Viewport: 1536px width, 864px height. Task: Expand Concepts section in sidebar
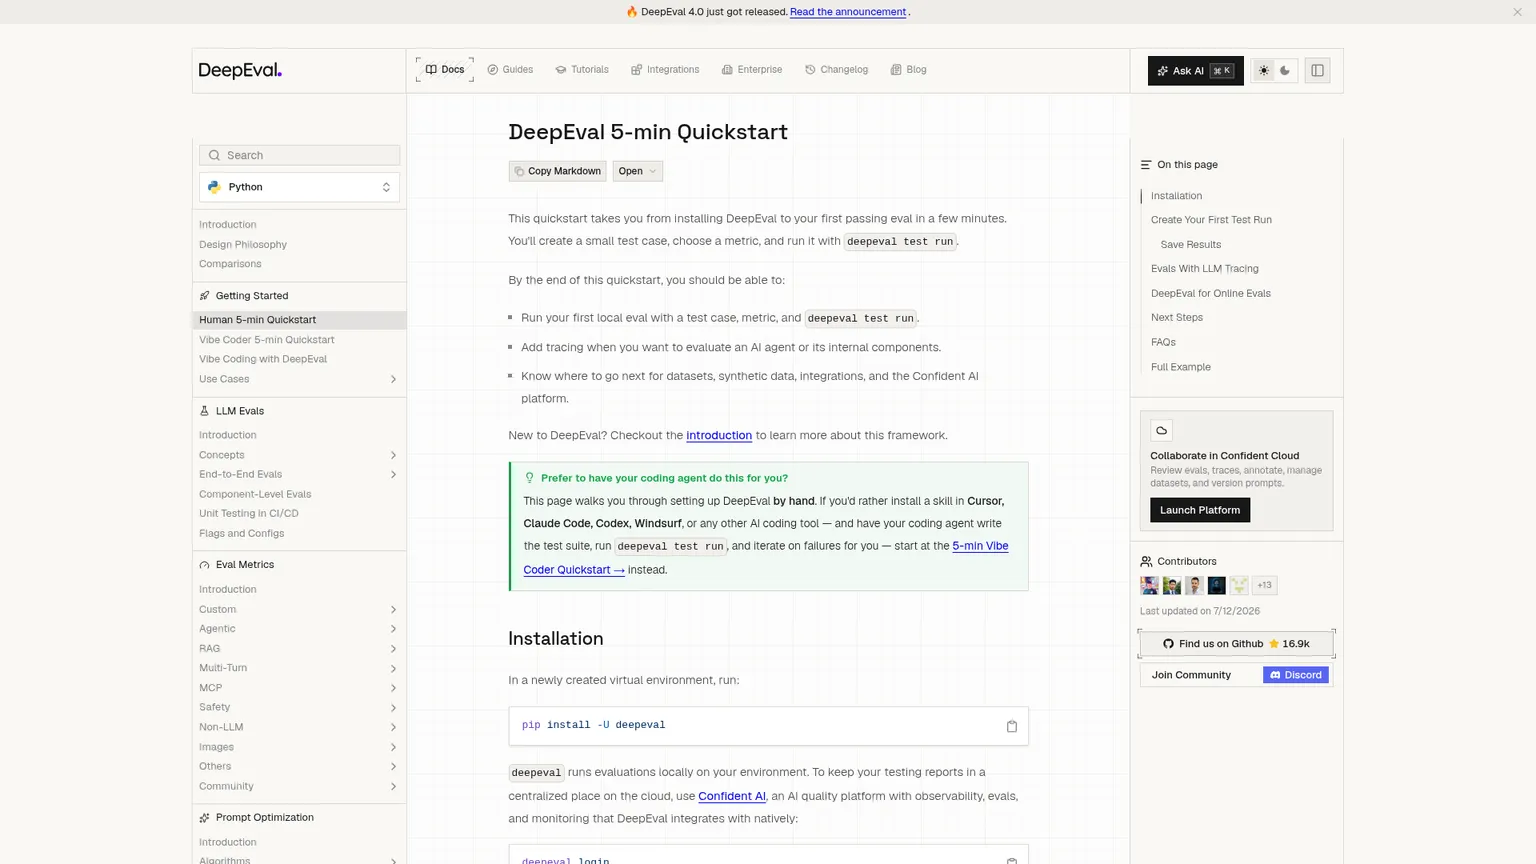tap(393, 455)
